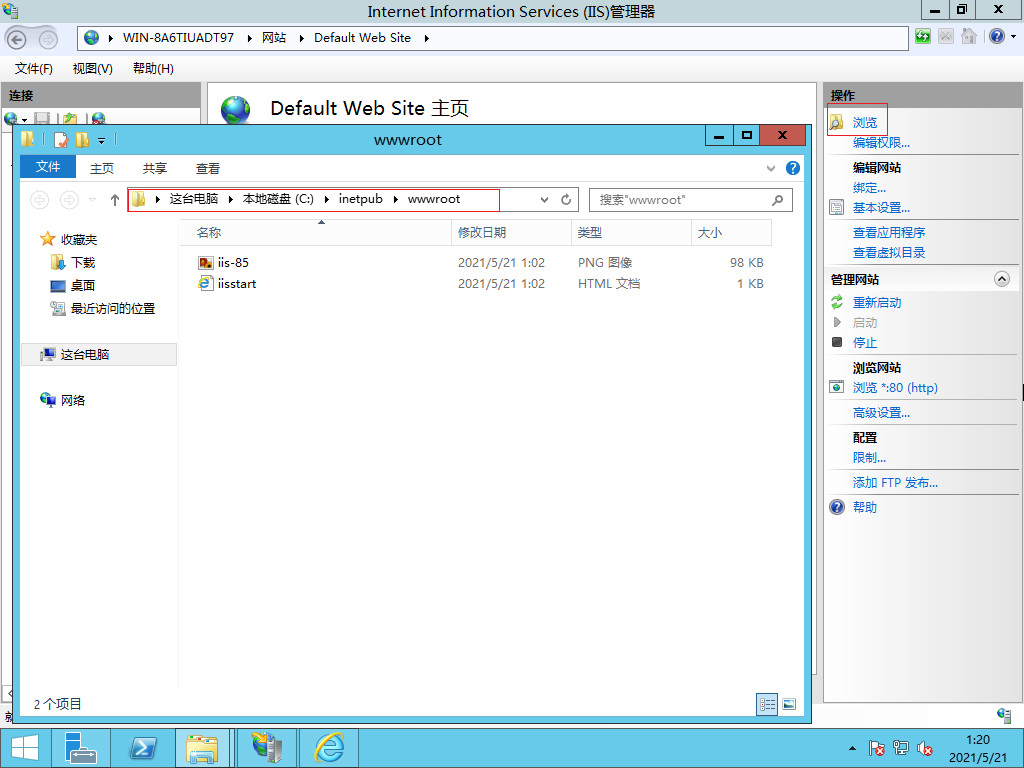Select 这台电脑 in the navigation pane
The image size is (1024, 768).
(x=85, y=355)
